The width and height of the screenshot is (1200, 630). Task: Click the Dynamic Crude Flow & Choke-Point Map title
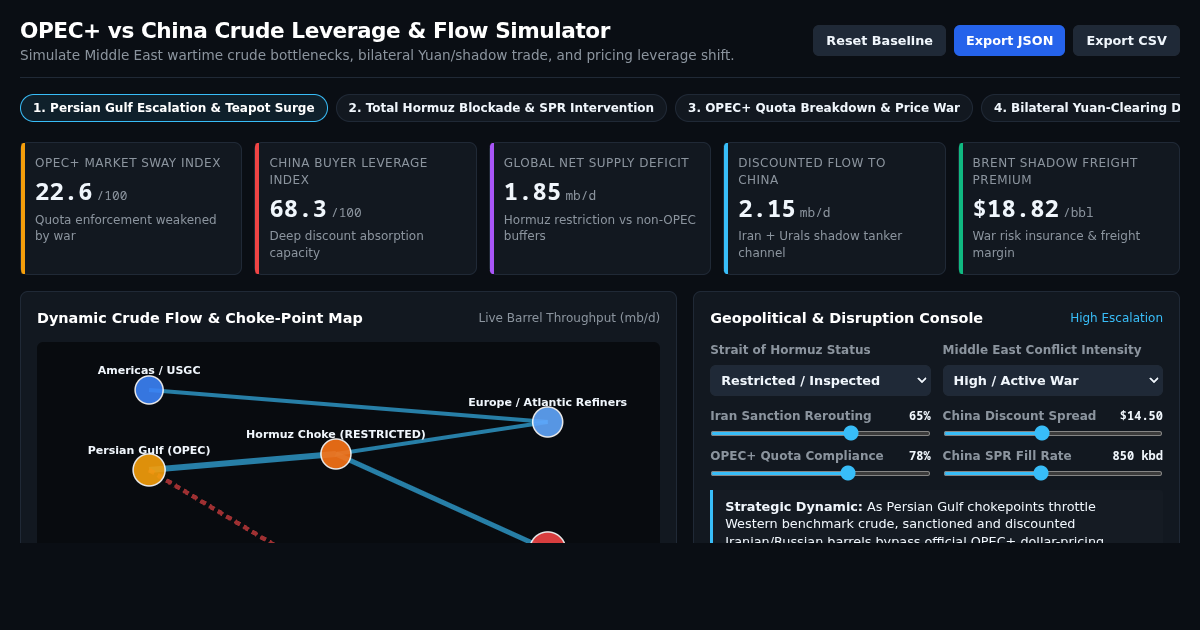click(x=200, y=318)
